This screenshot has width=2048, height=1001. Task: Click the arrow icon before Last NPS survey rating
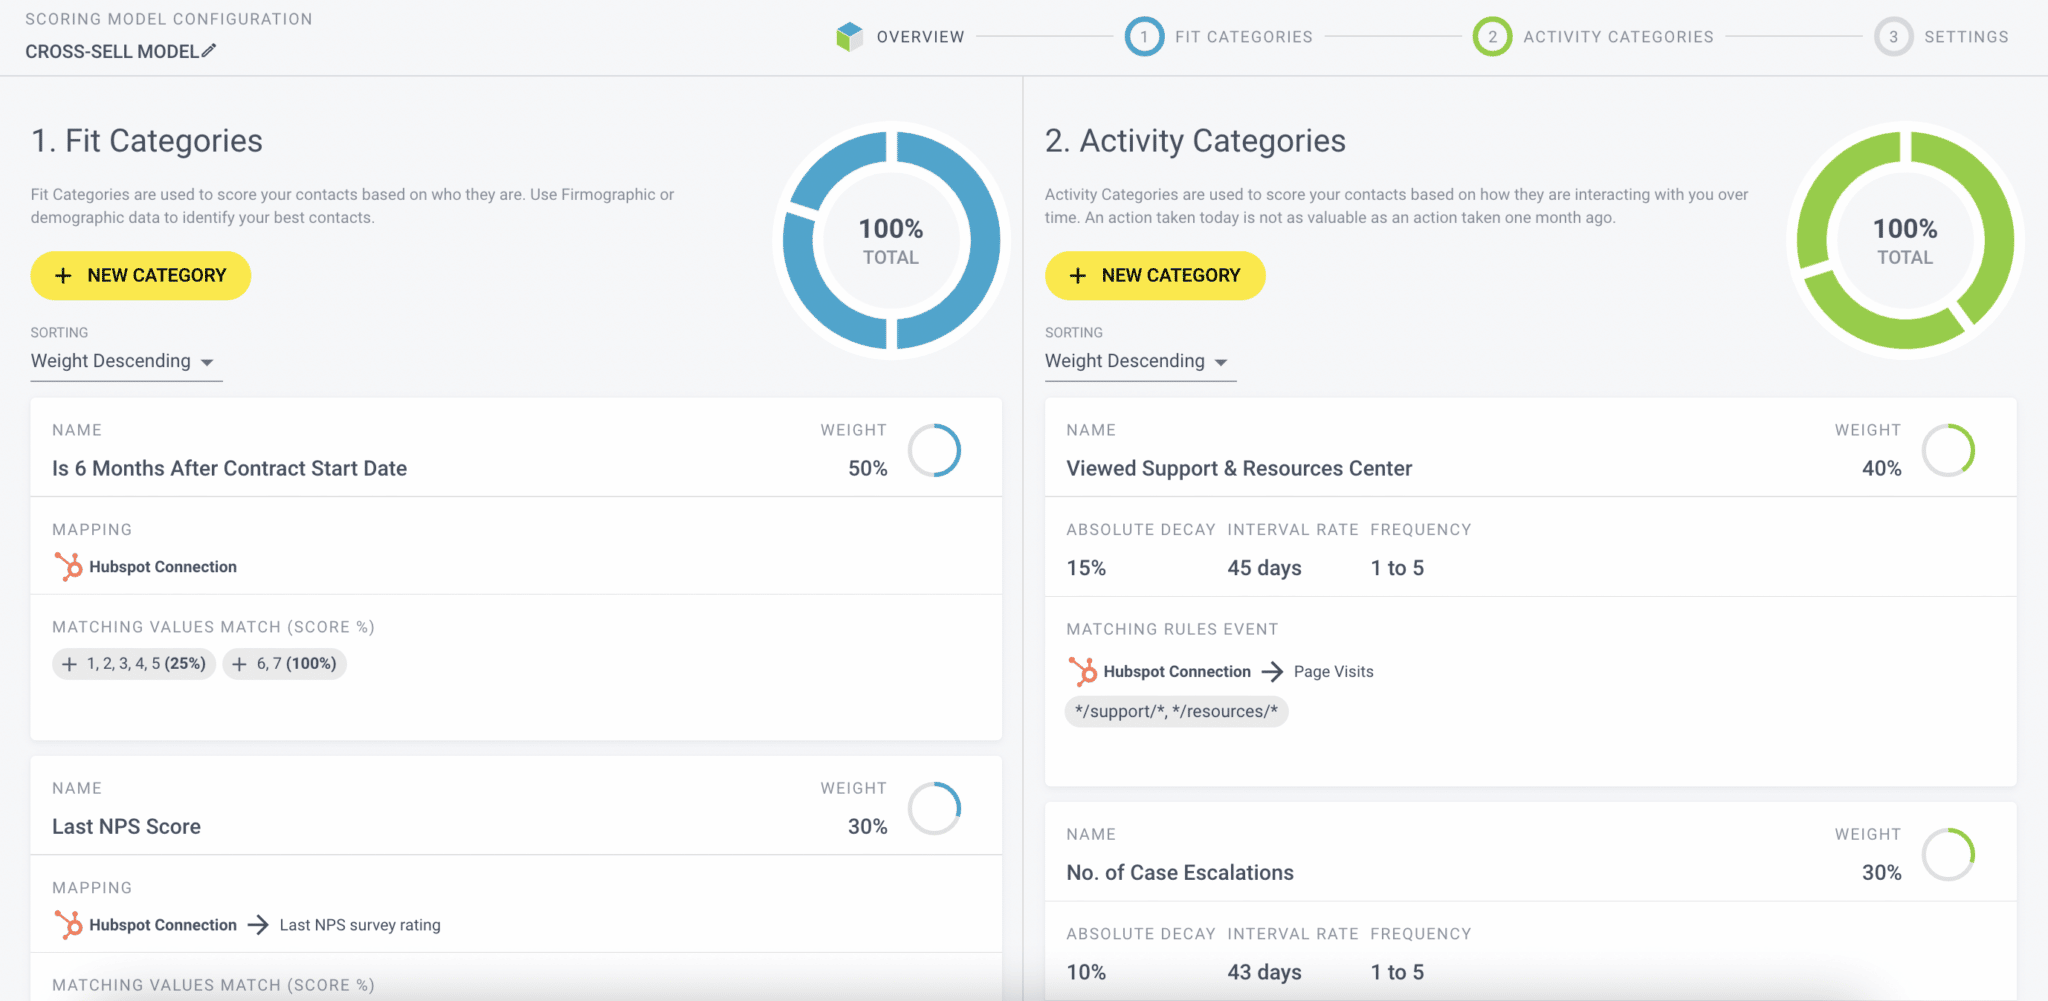(x=258, y=925)
